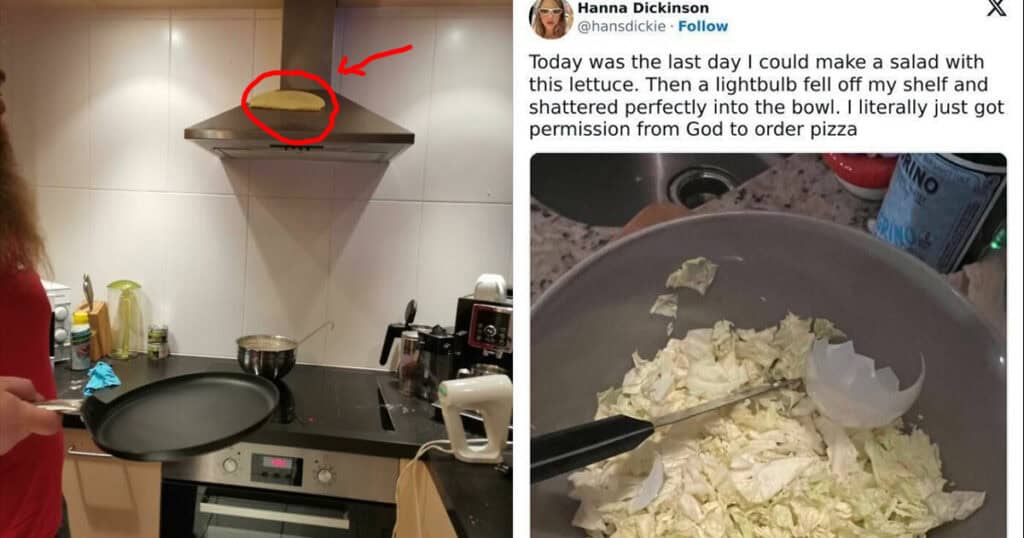Open the kitchen pancake photo
Viewport: 1024px width, 538px height.
[256, 269]
